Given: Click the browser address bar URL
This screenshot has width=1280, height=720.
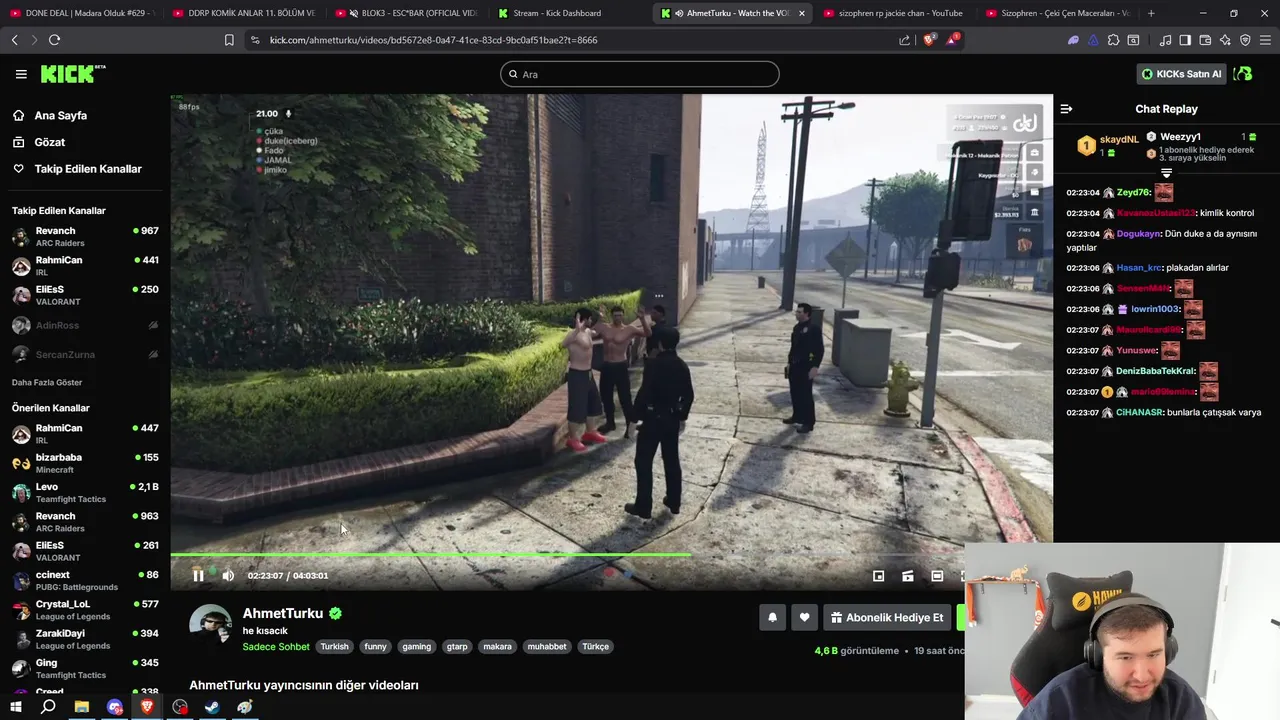Looking at the screenshot, I should (434, 40).
